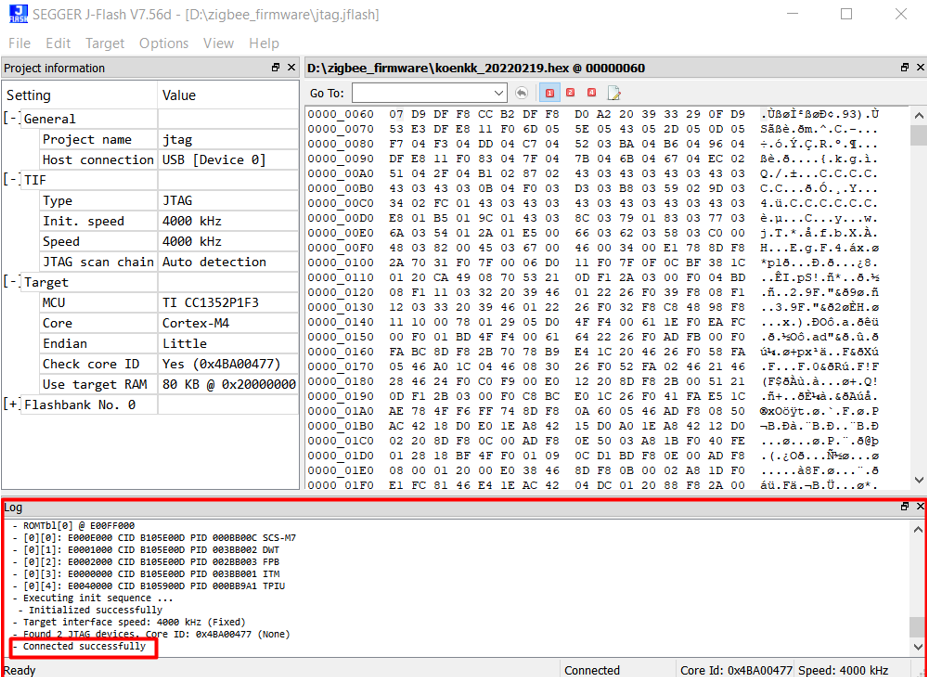Click the hex view scrollbar thumb
Image resolution: width=927 pixels, height=677 pixels.
coord(919,135)
